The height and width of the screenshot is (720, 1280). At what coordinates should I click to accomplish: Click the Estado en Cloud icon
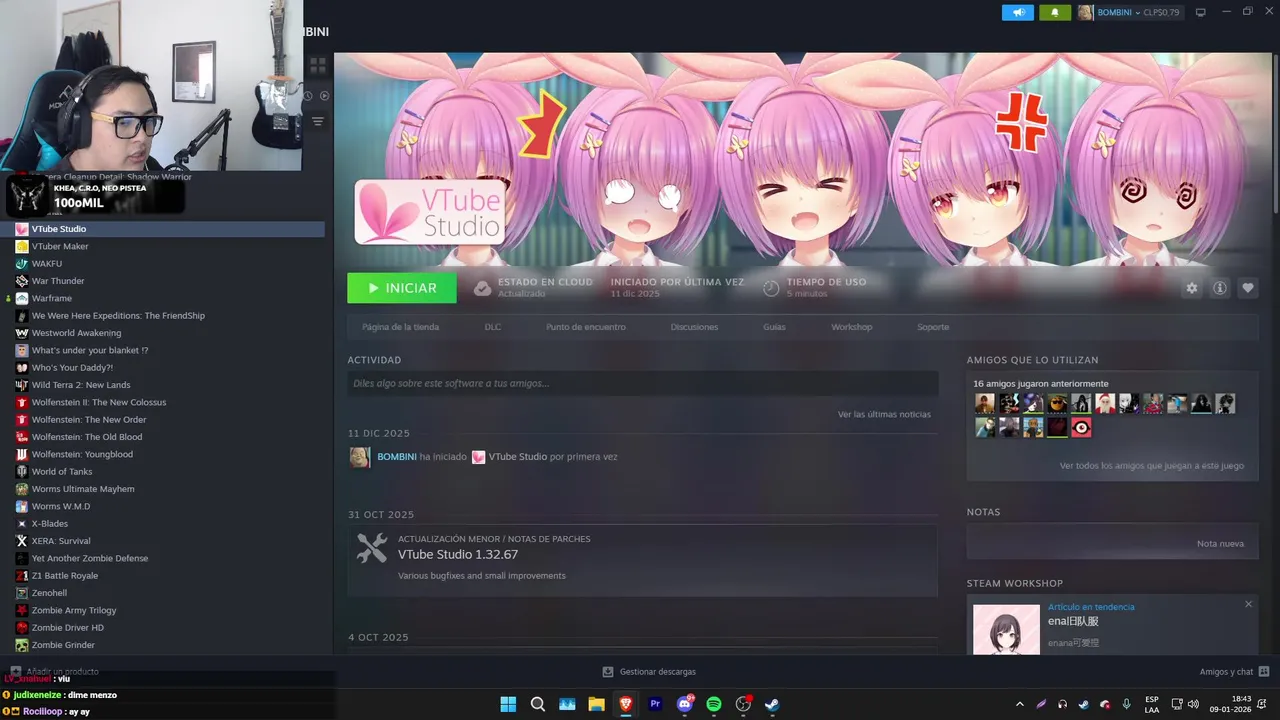pos(482,288)
